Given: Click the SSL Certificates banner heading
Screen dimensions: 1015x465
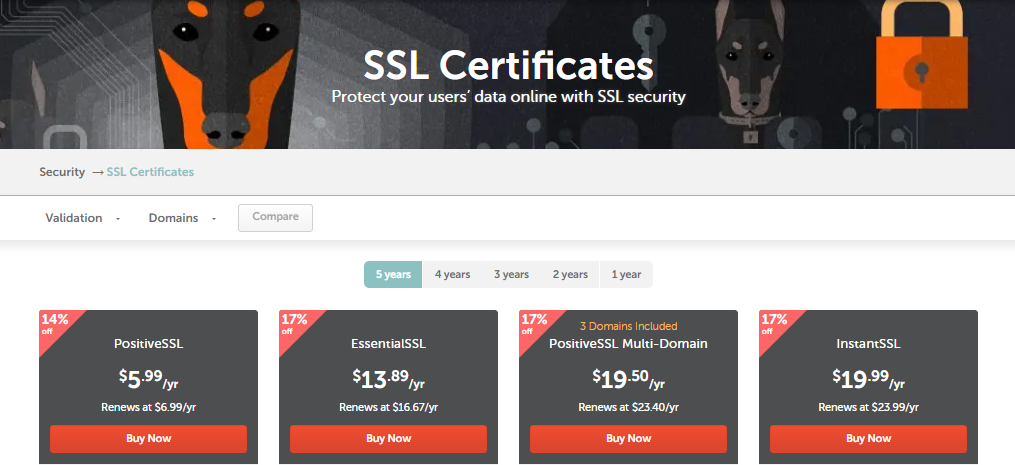Looking at the screenshot, I should [508, 65].
